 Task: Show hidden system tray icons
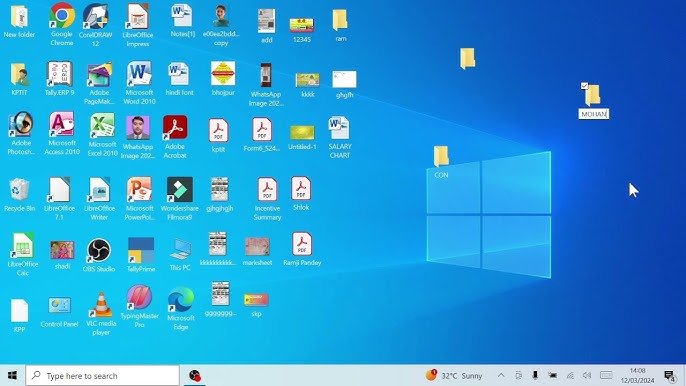[x=501, y=375]
